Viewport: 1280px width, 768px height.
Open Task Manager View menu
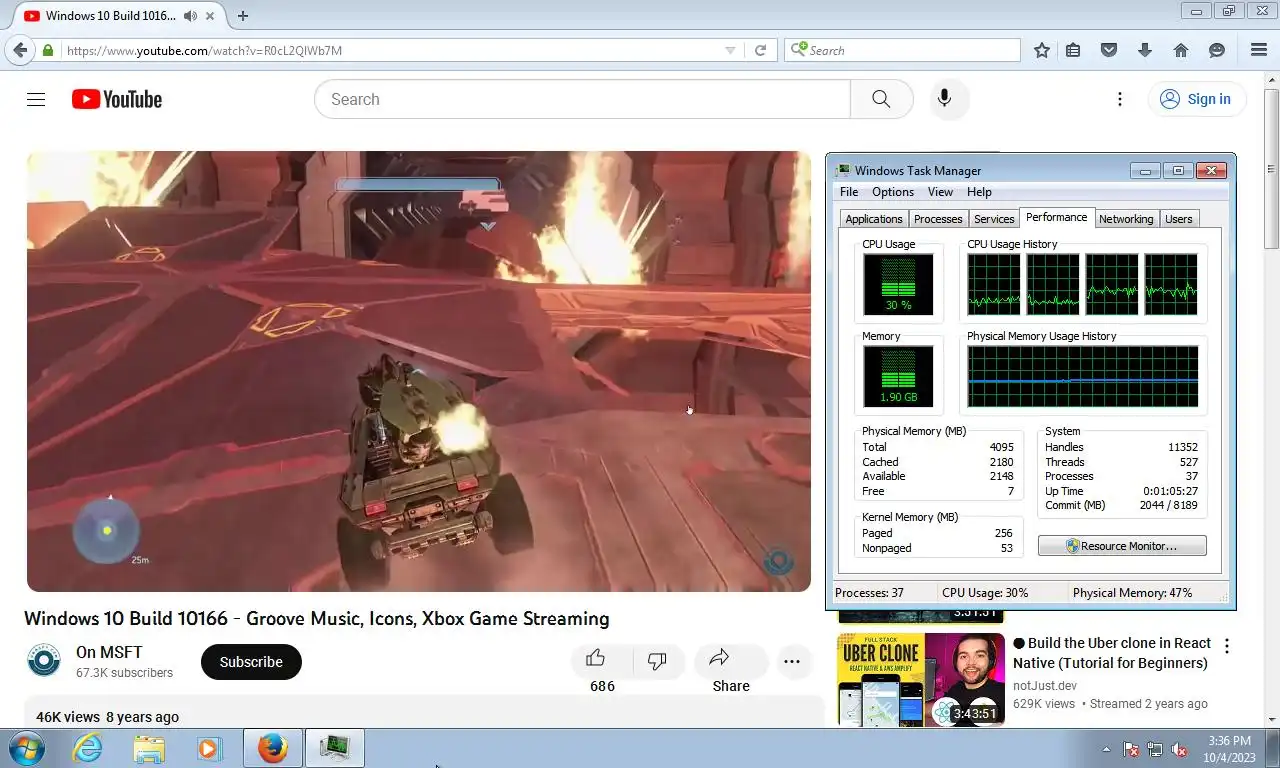coord(940,192)
